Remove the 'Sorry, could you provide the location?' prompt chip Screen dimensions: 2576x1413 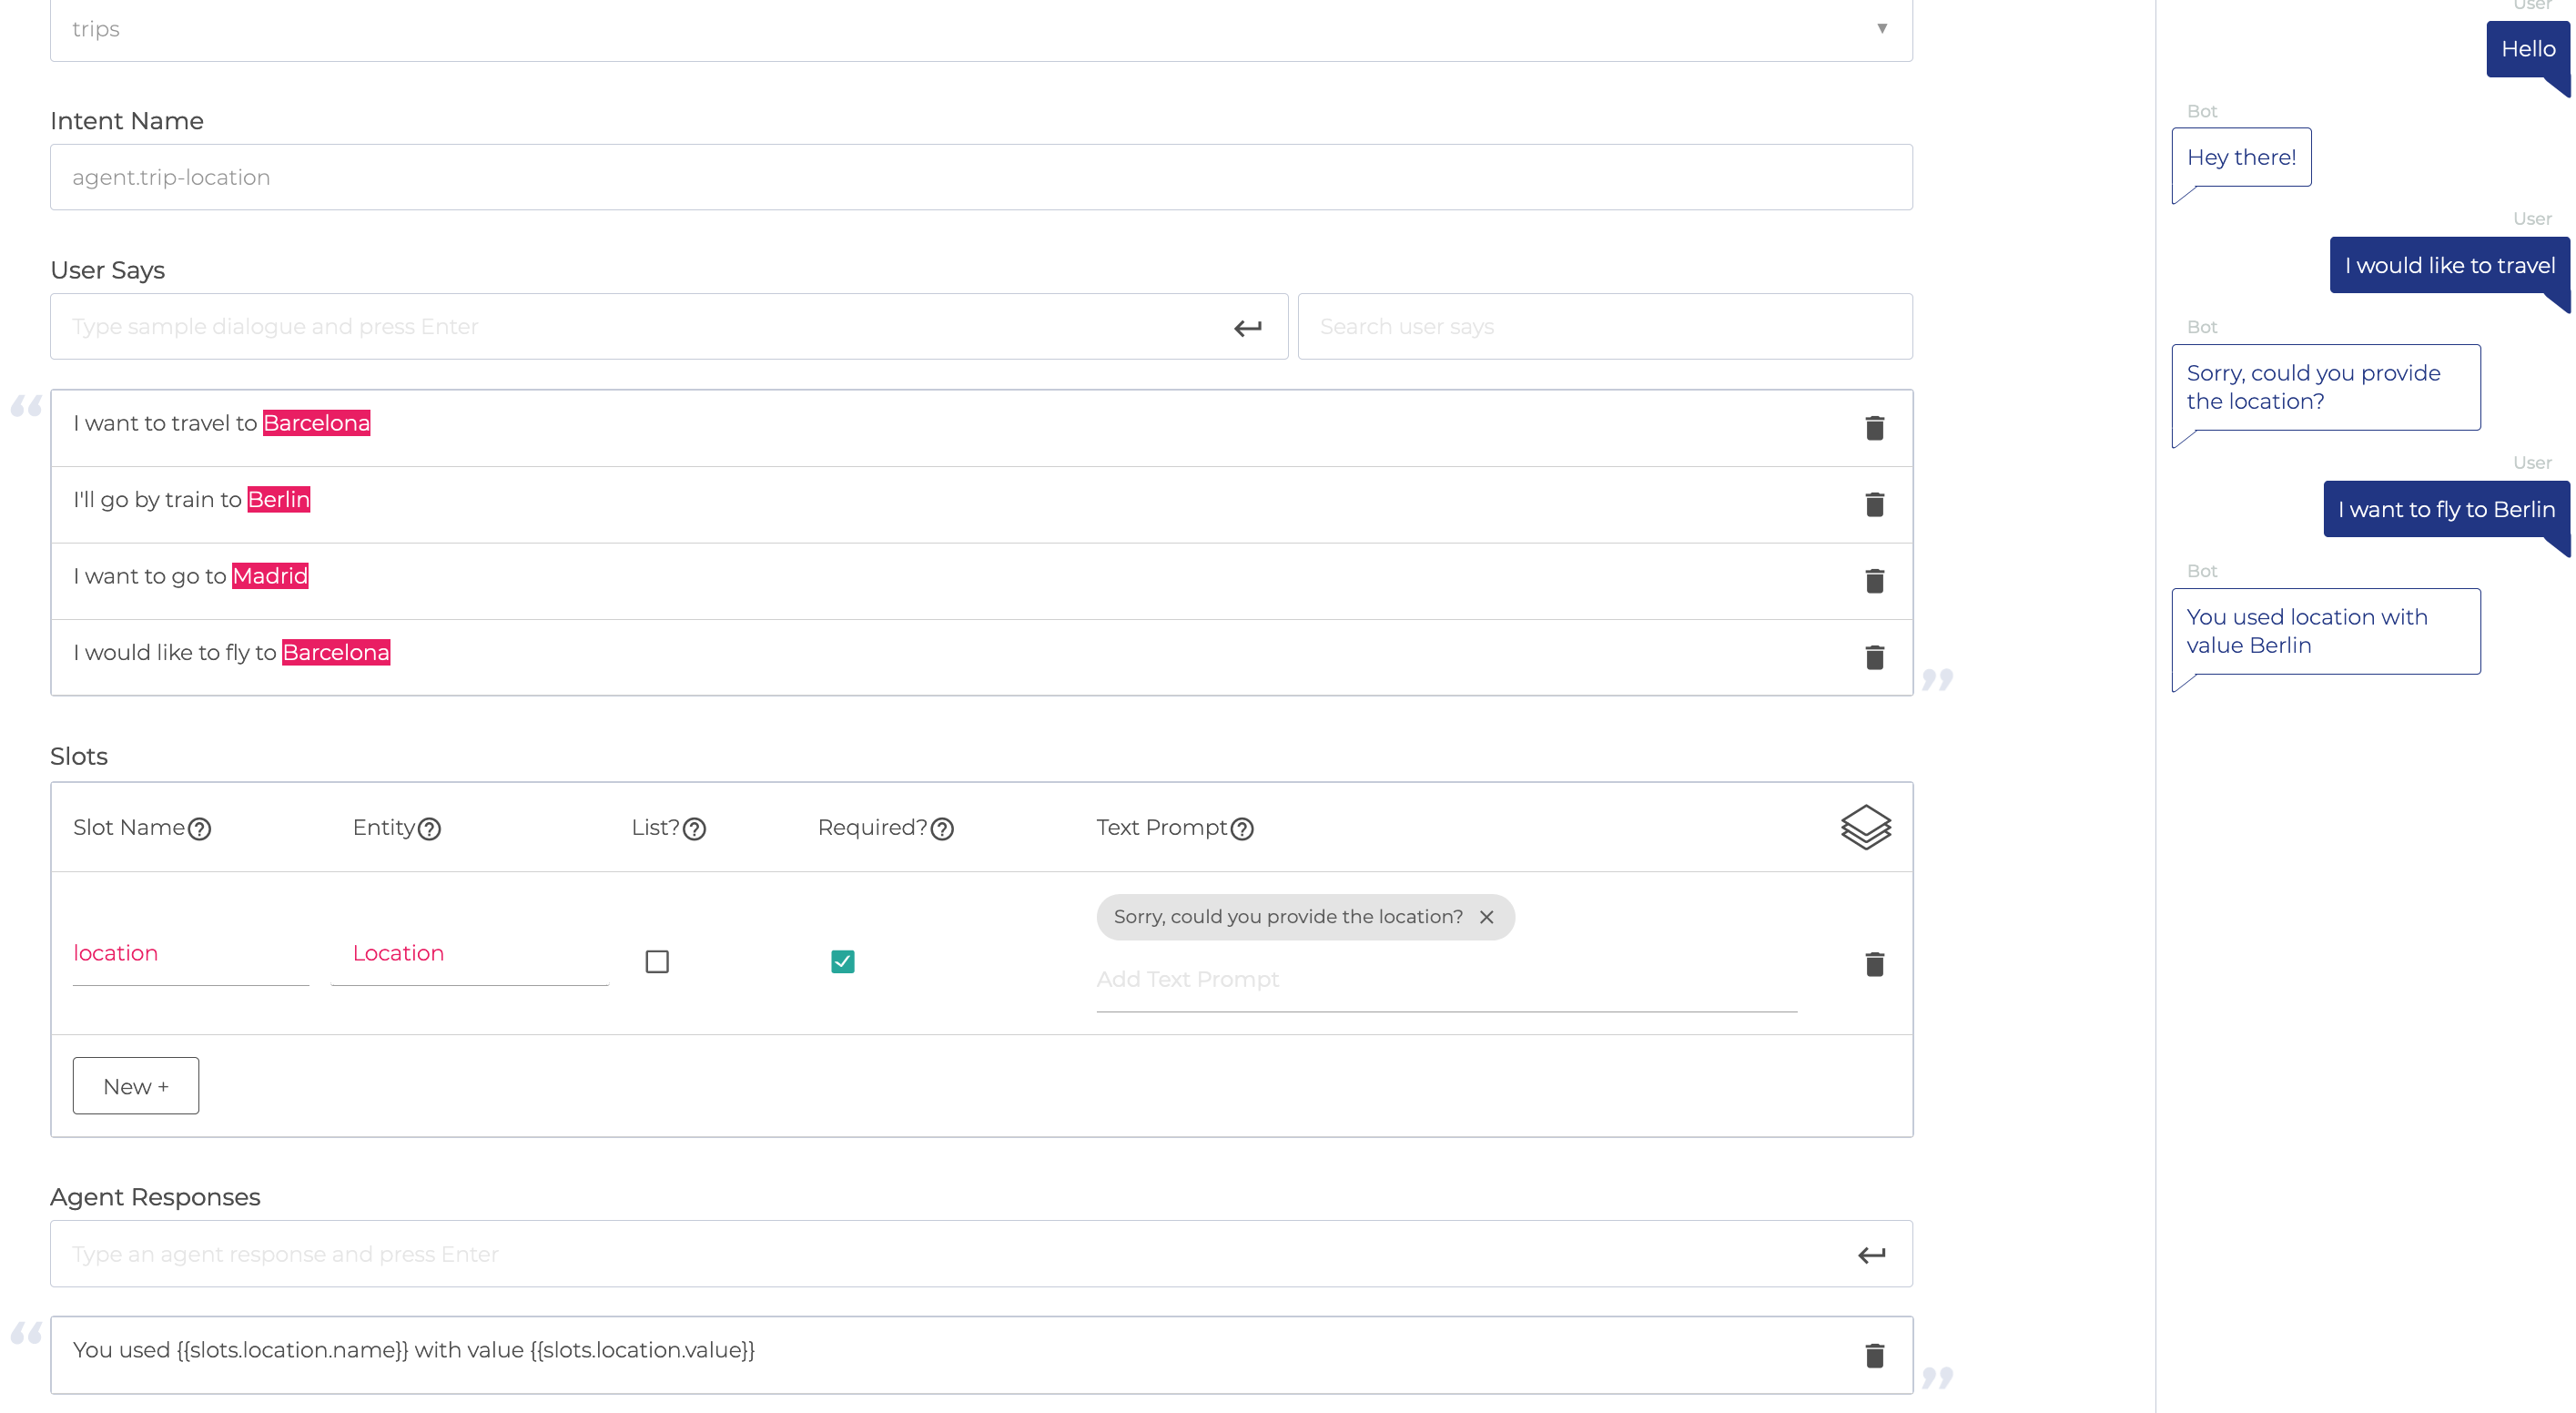(x=1487, y=917)
